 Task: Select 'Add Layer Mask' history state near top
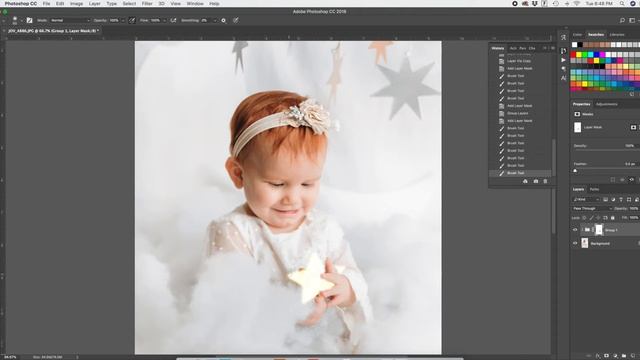pos(519,69)
